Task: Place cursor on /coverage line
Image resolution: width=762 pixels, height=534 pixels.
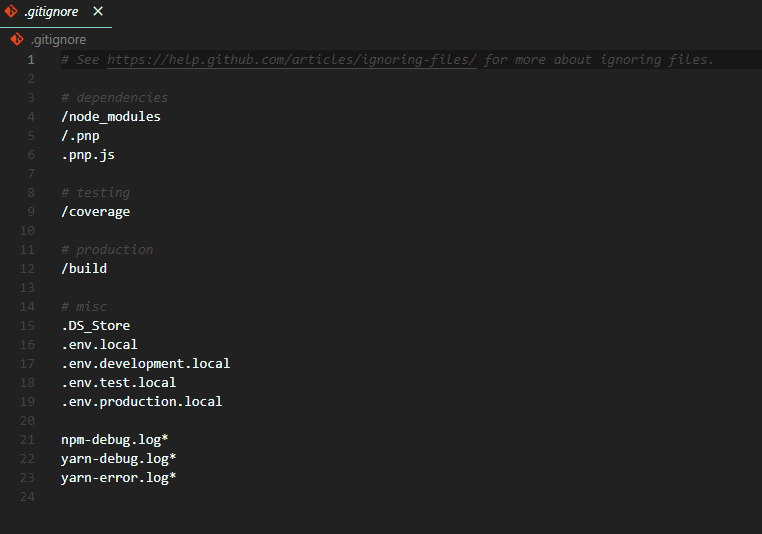Action: click(x=96, y=212)
